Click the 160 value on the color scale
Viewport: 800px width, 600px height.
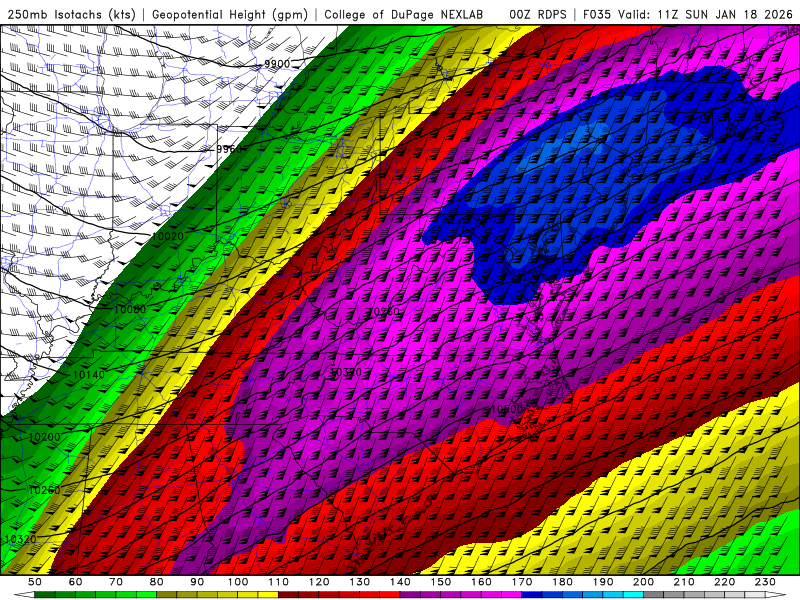(x=481, y=582)
